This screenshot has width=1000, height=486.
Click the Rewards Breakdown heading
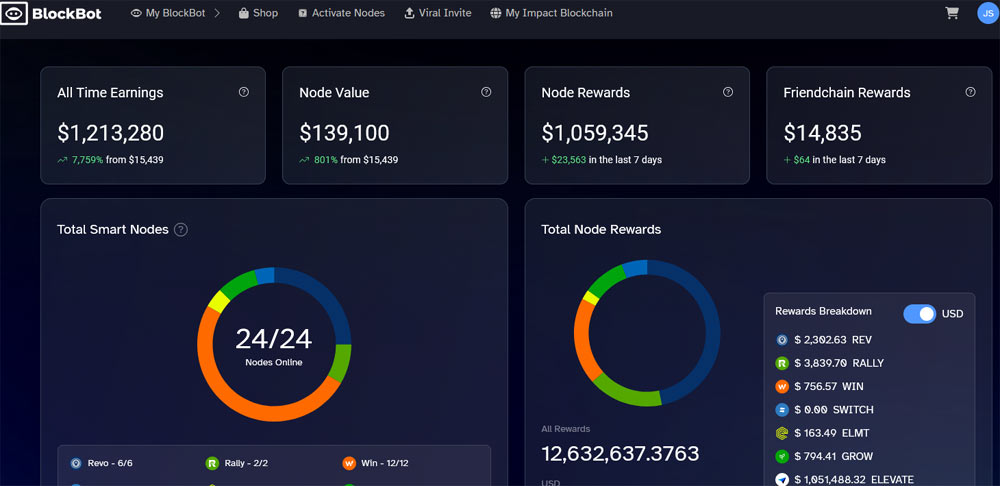click(x=823, y=311)
